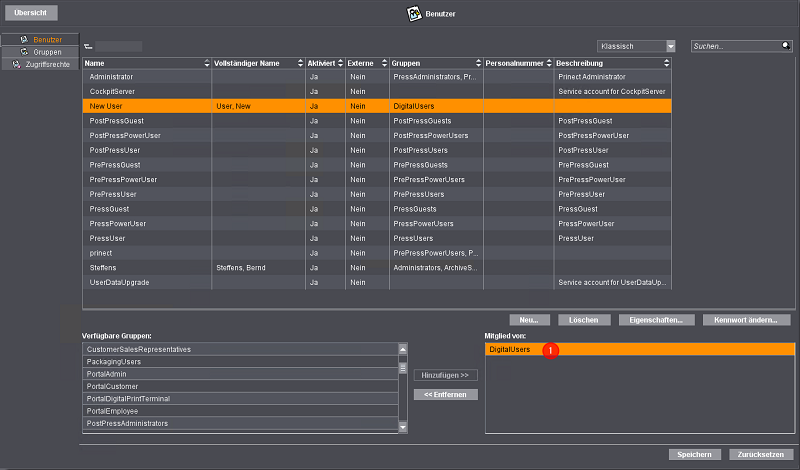Click into the Suchen search field

(x=735, y=46)
